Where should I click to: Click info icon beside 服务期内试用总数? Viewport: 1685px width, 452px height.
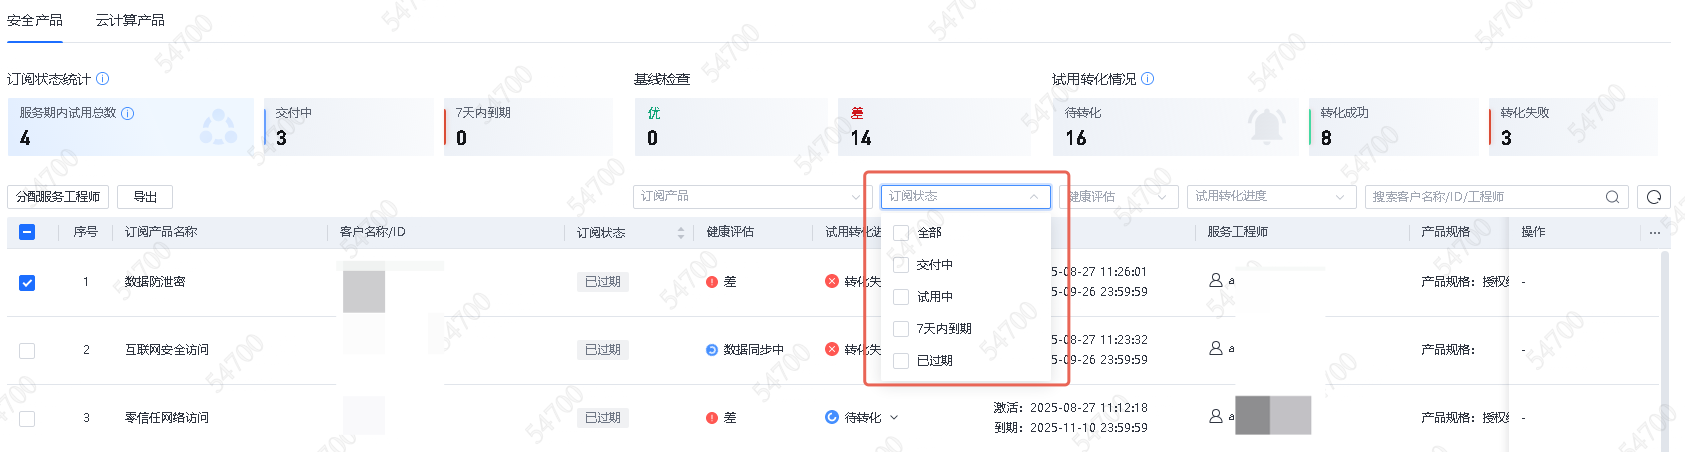(x=128, y=114)
